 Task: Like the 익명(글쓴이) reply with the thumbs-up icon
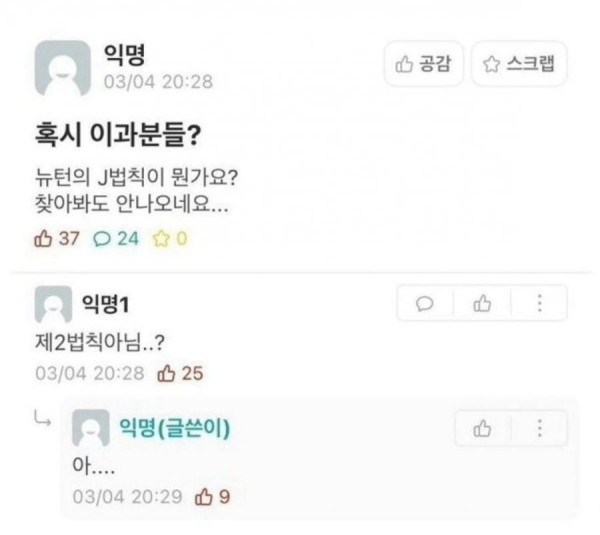482,429
